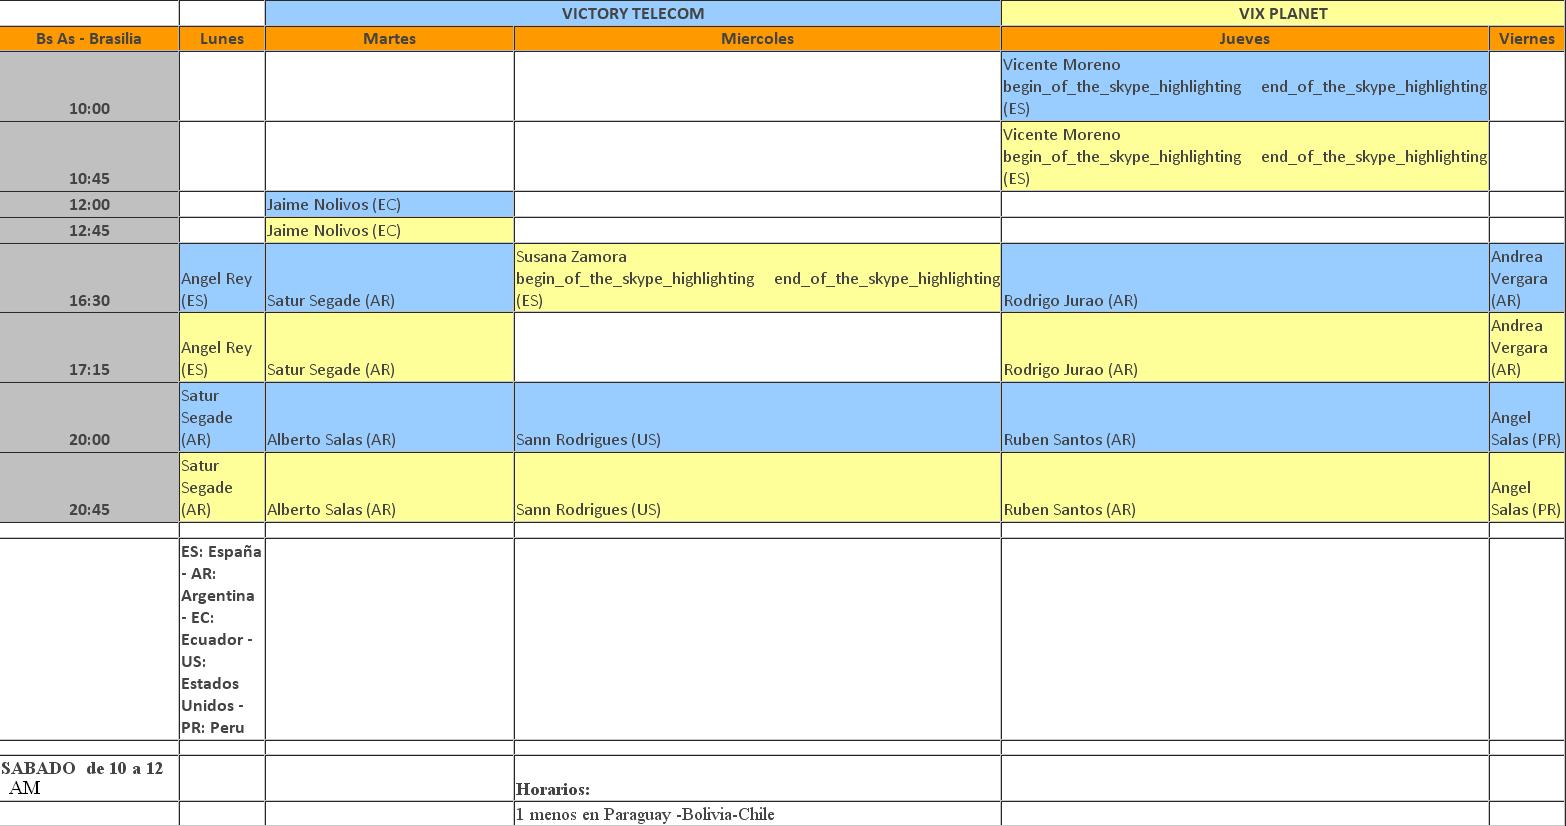The width and height of the screenshot is (1566, 826).
Task: Click Sann Rodrigues (US) cell at 20:45
Action: tap(757, 487)
